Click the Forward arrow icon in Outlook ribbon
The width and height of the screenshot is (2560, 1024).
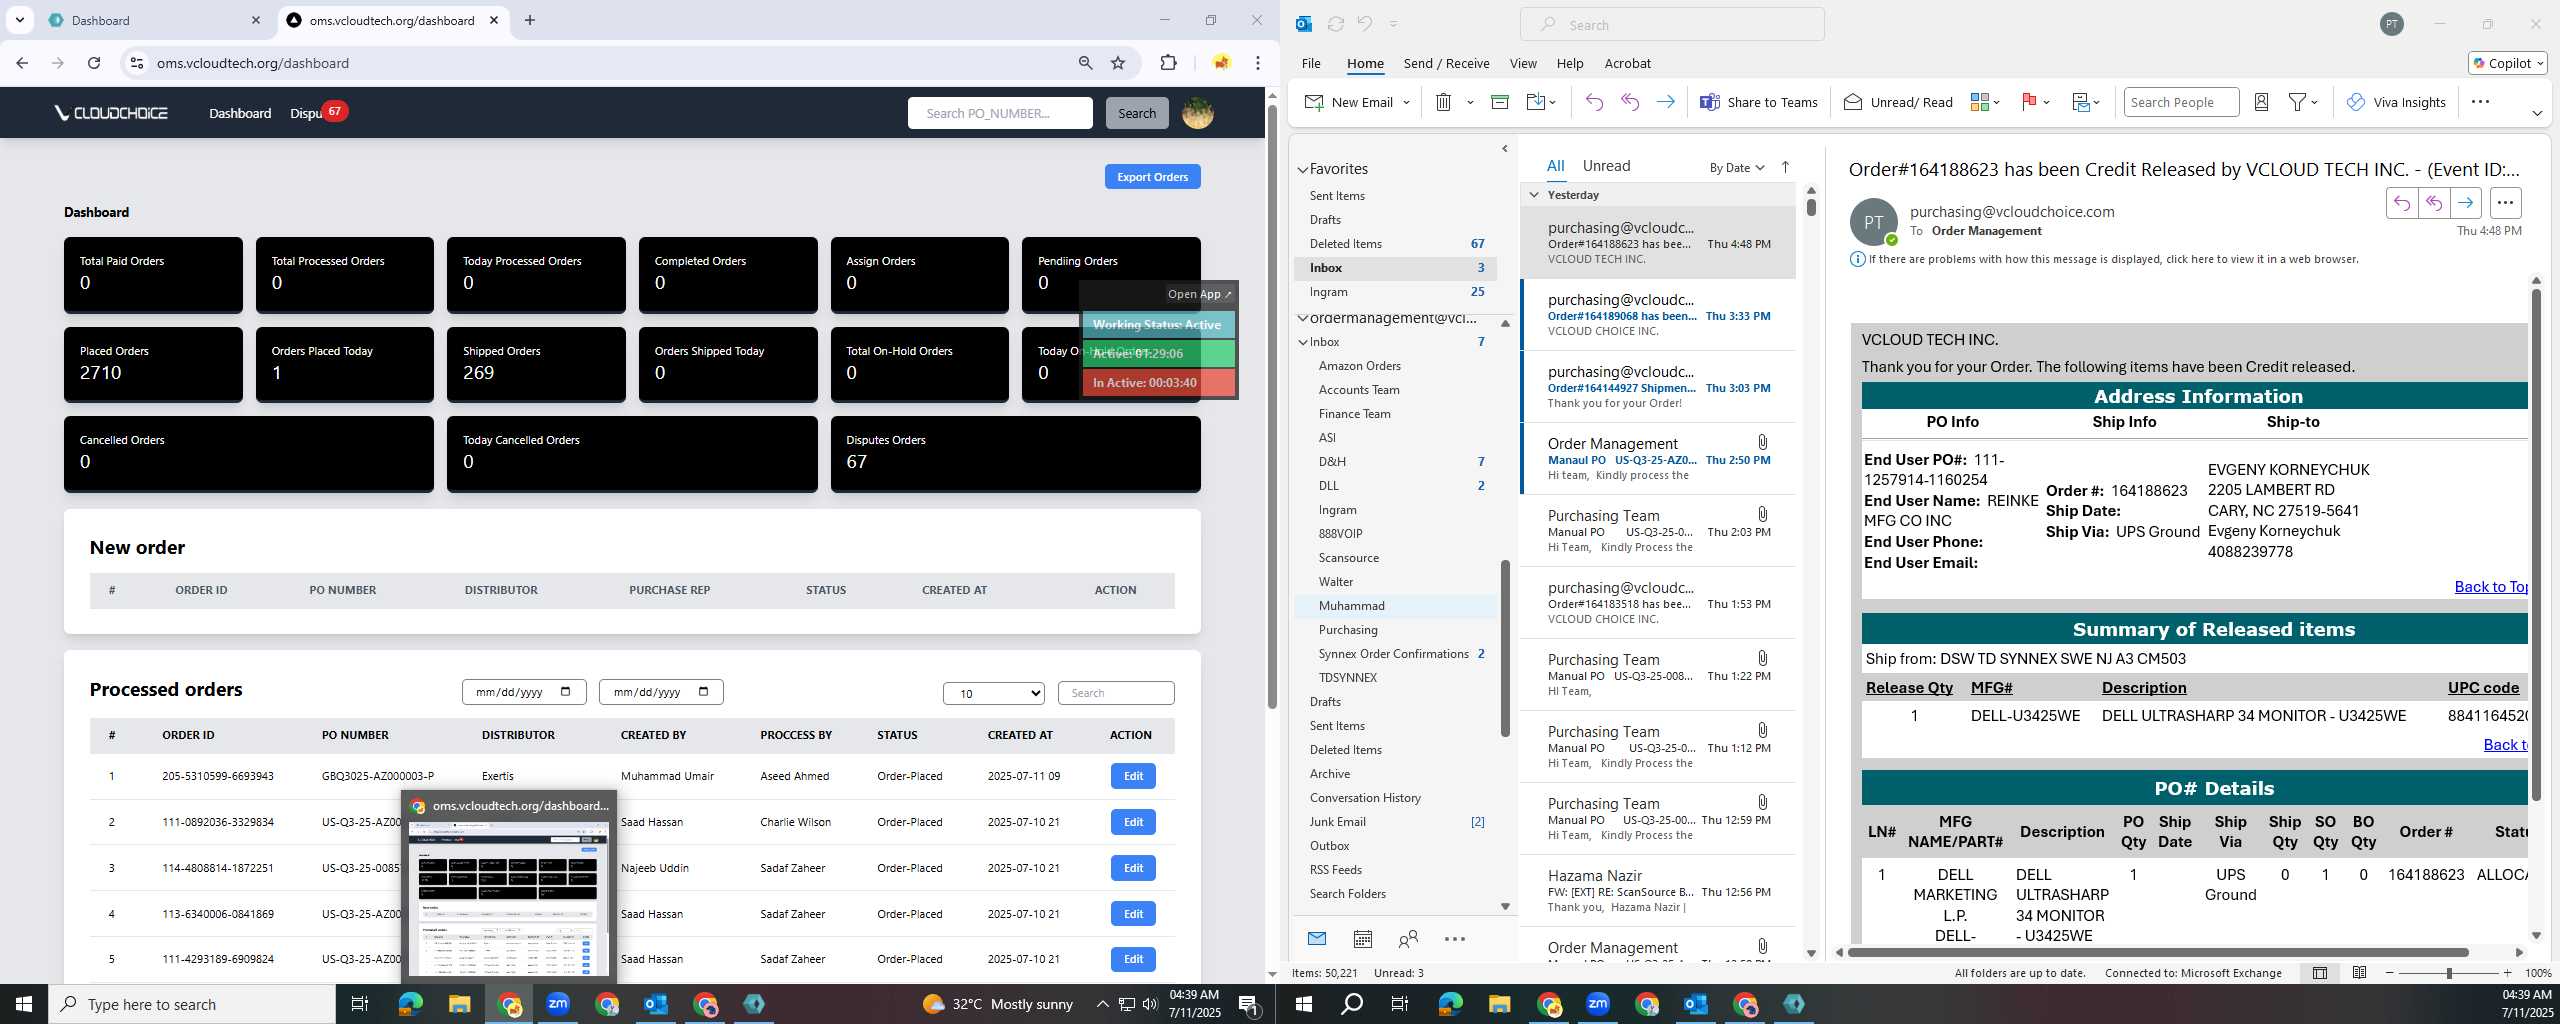tap(1665, 102)
